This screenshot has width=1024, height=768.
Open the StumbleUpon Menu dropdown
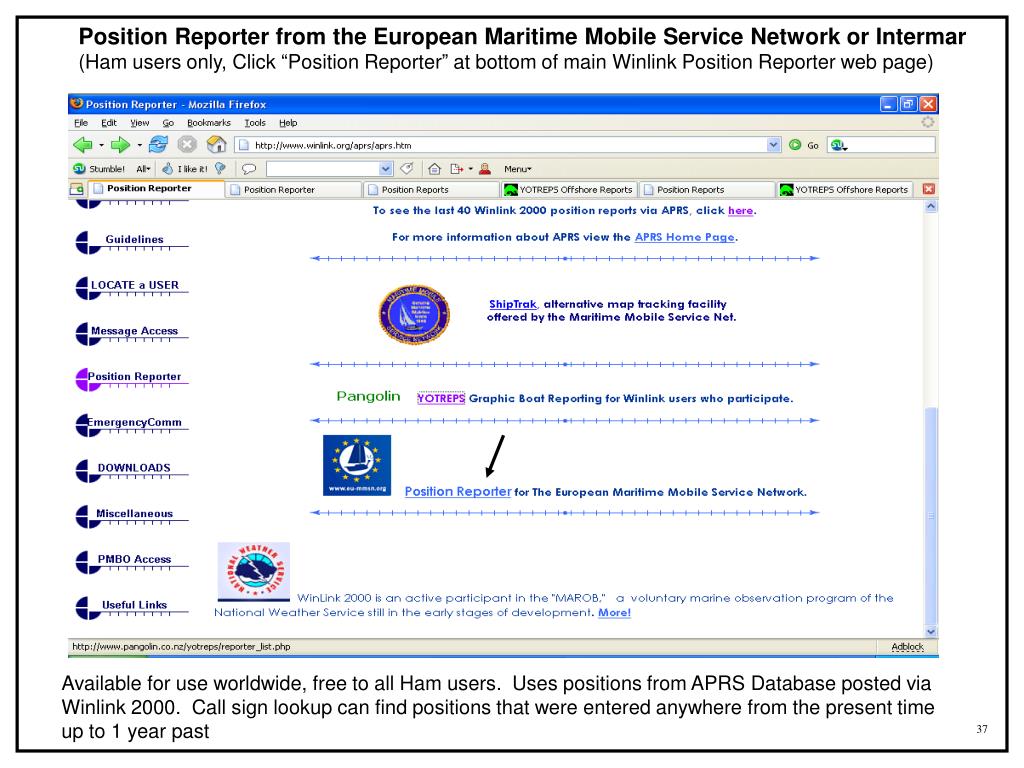click(517, 168)
